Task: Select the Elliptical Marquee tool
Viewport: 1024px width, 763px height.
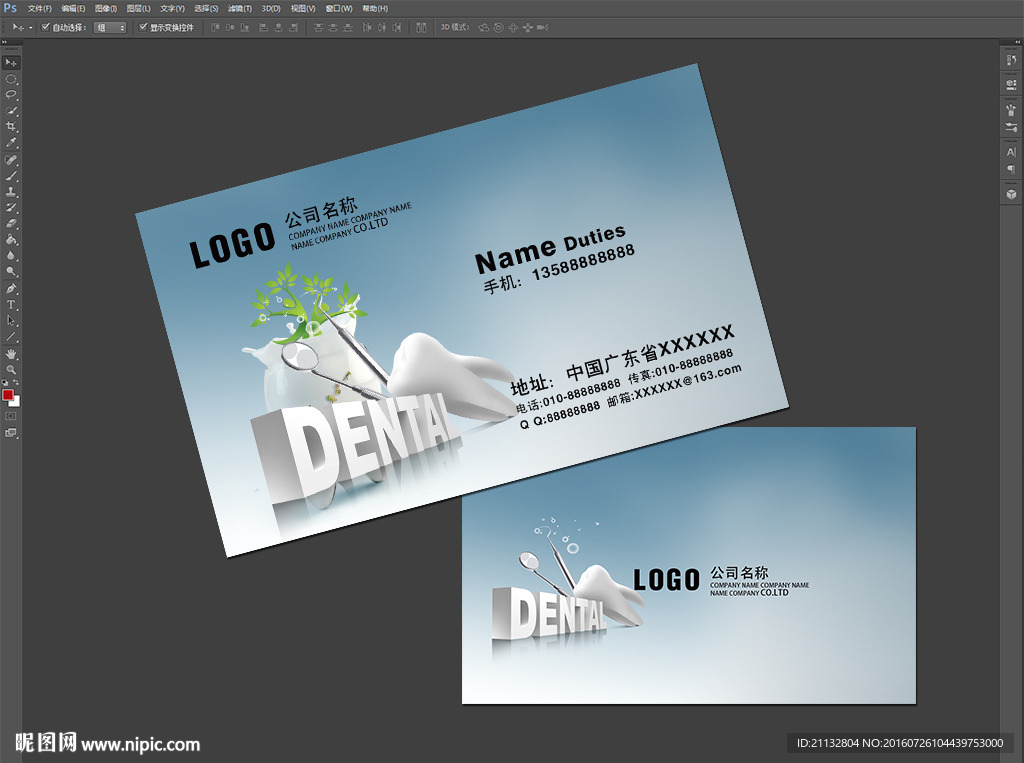Action: coord(11,79)
